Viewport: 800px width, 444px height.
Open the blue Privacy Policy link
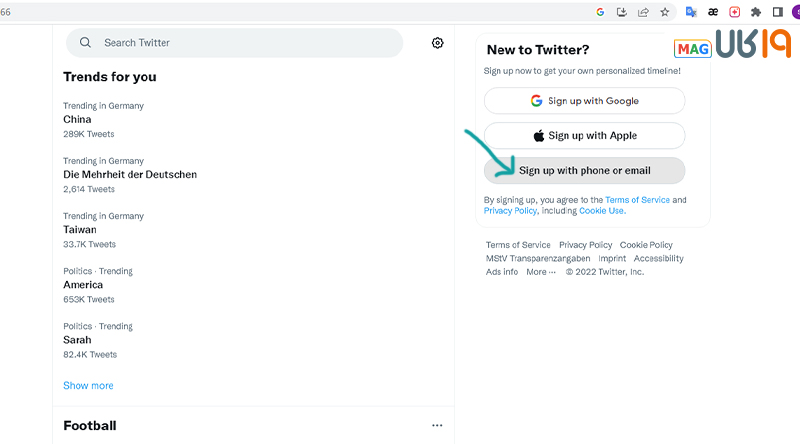510,211
